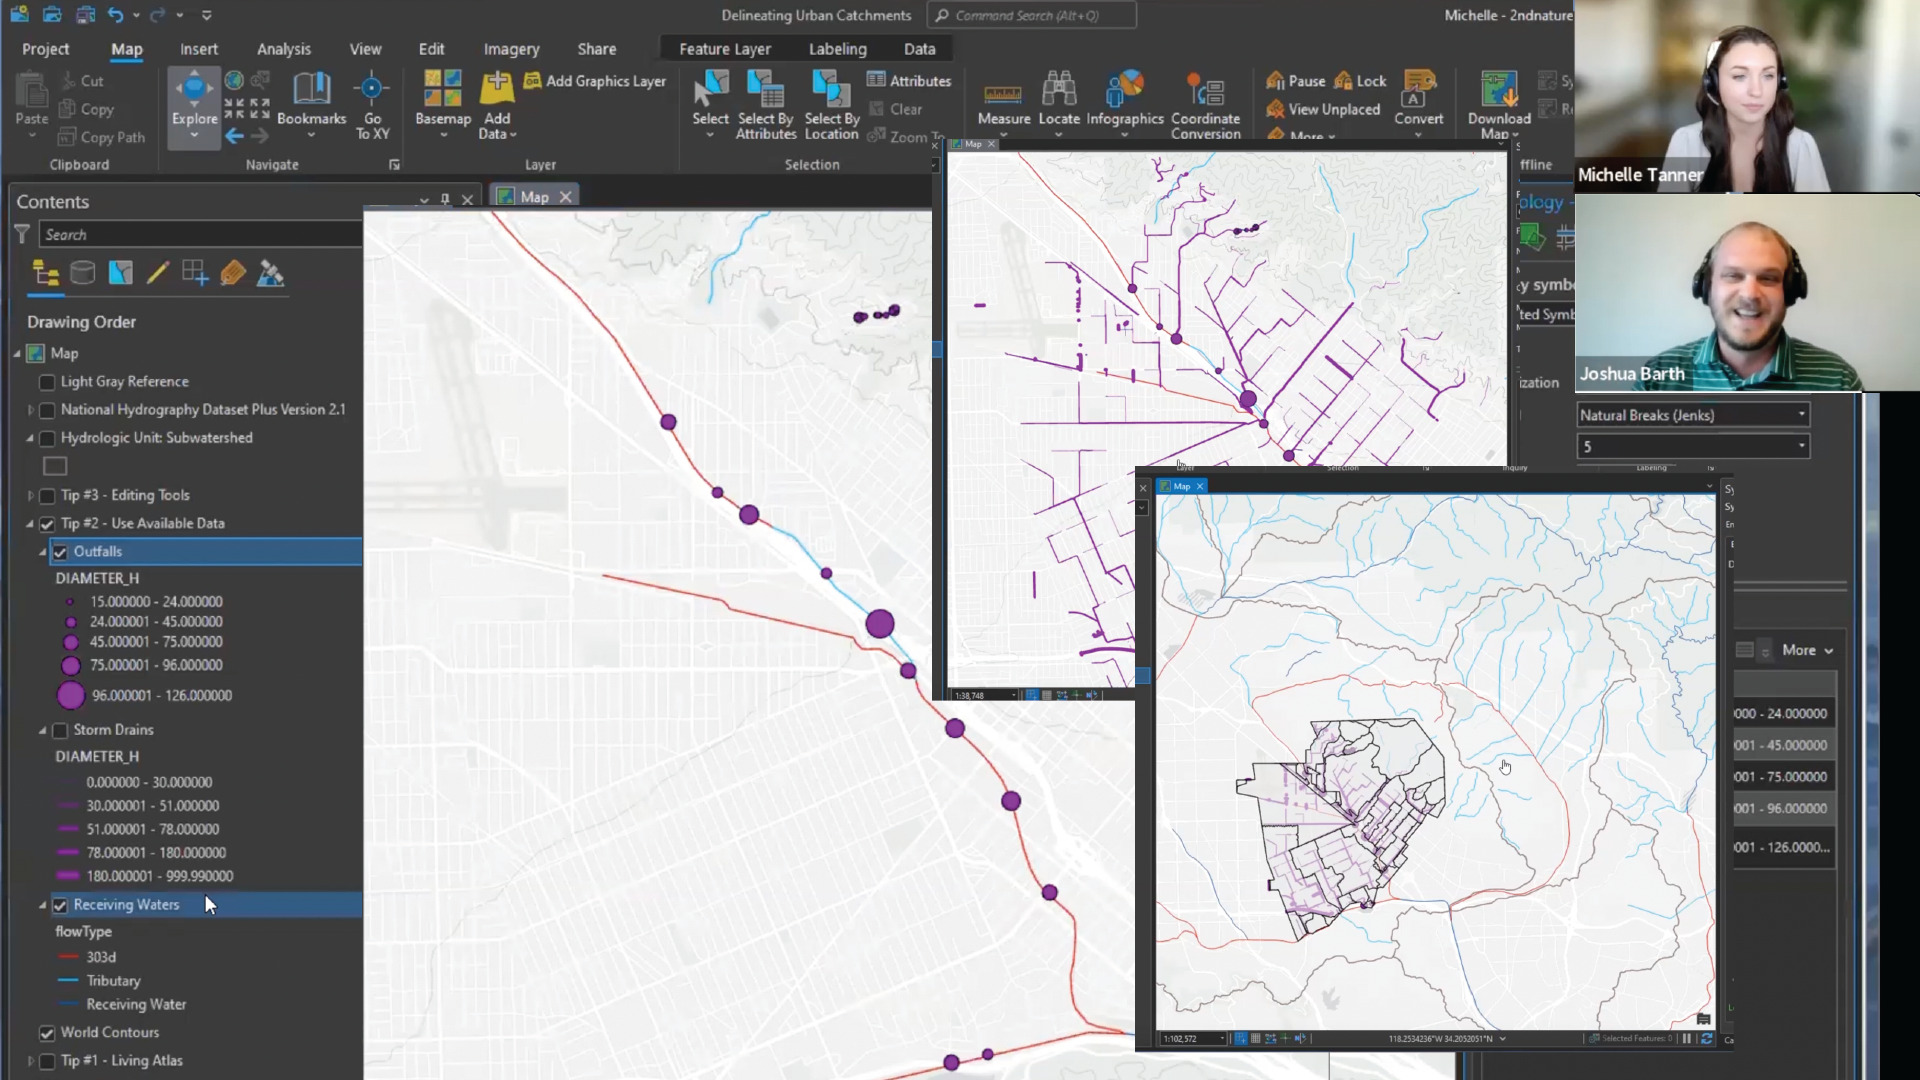Click the blue Tributary line symbol
Viewport: 1920px width, 1080px height.
68,981
